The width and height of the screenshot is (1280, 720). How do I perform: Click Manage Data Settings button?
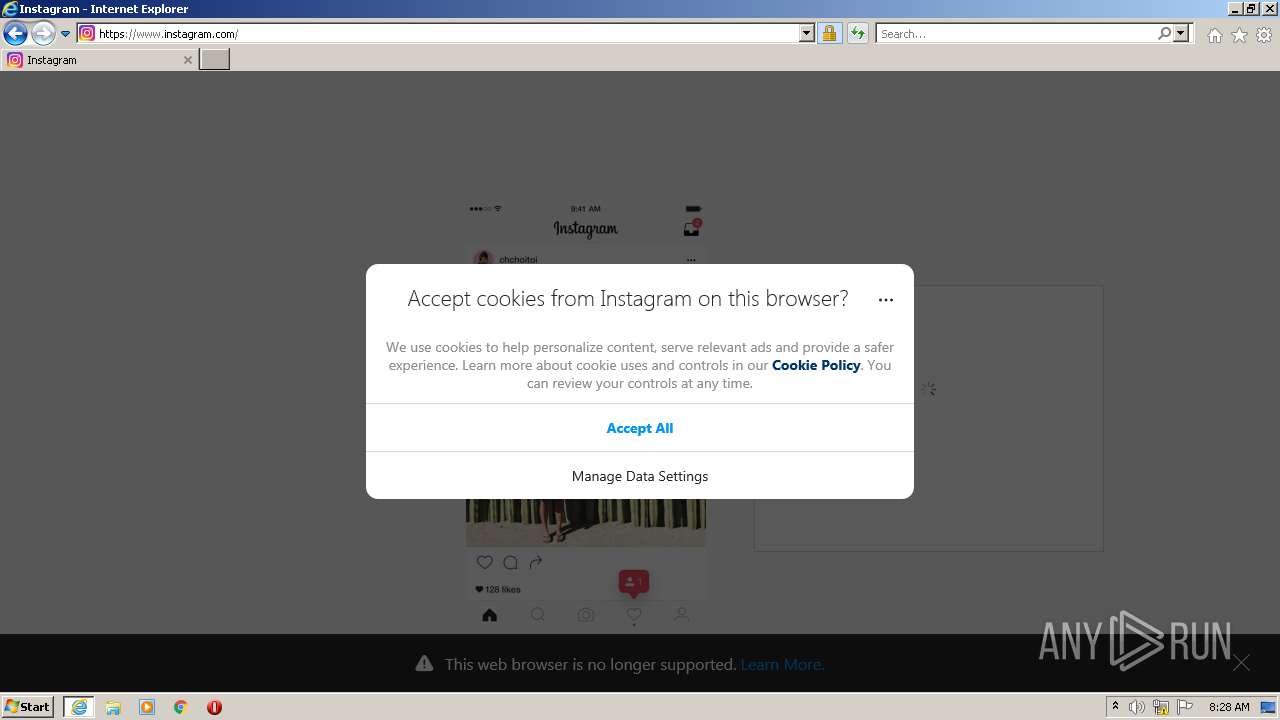point(640,476)
